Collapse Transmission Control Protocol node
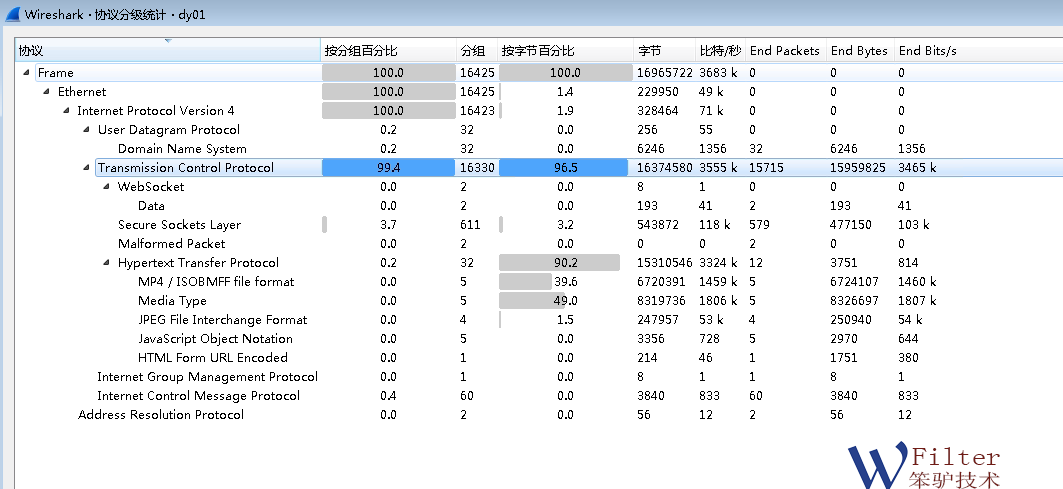 (x=87, y=168)
